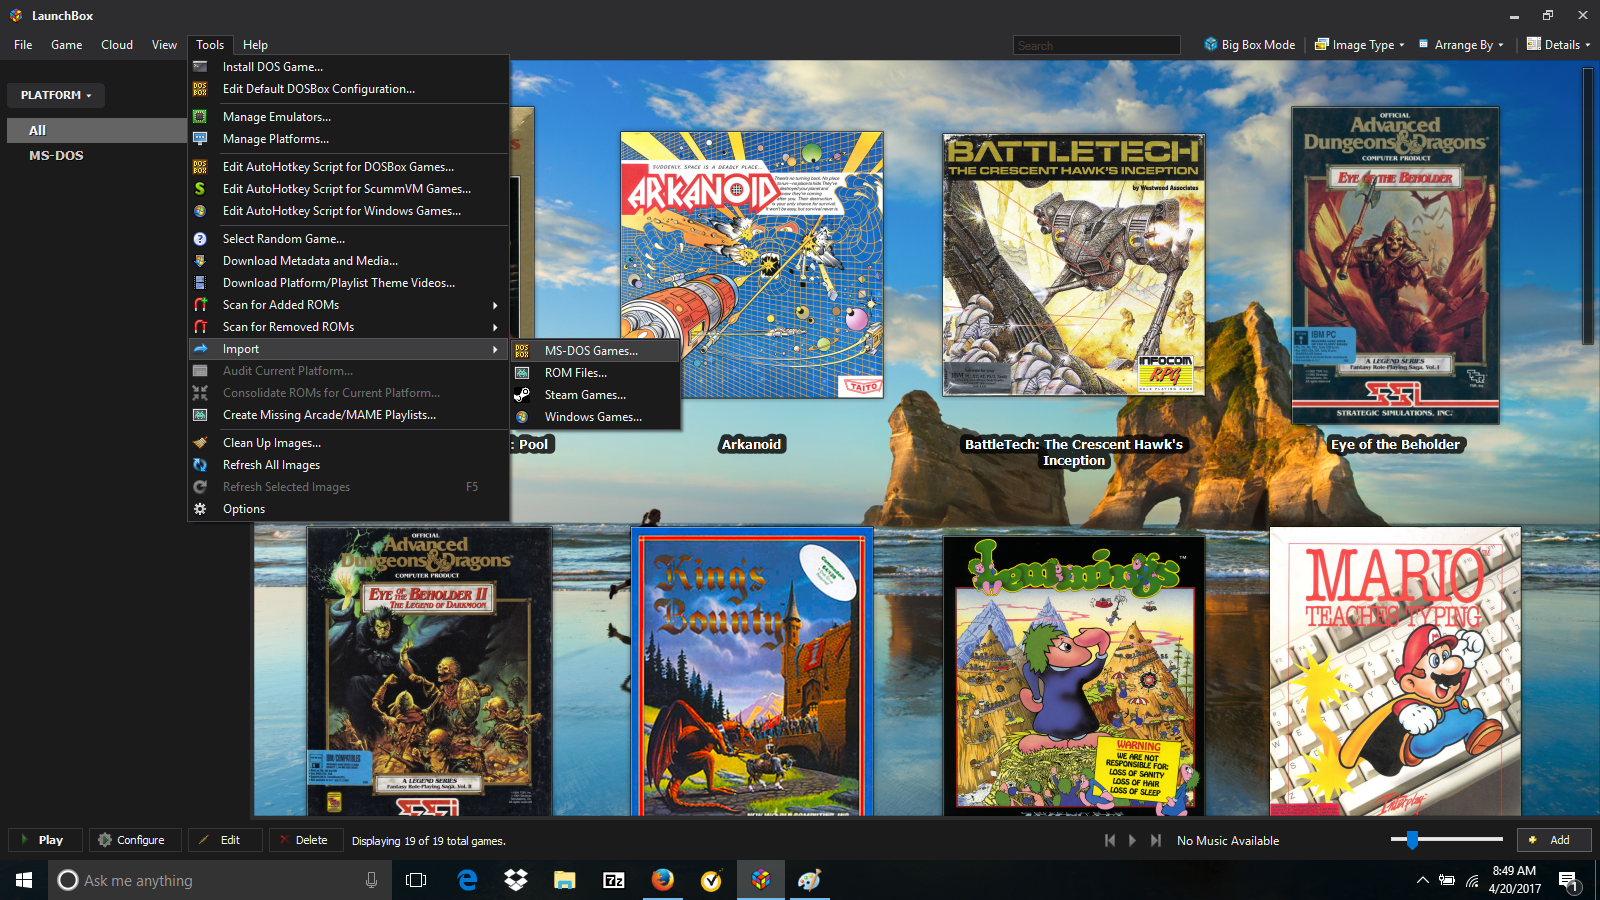Skip to next music track
Screen dimensions: 1600x900
point(1156,841)
